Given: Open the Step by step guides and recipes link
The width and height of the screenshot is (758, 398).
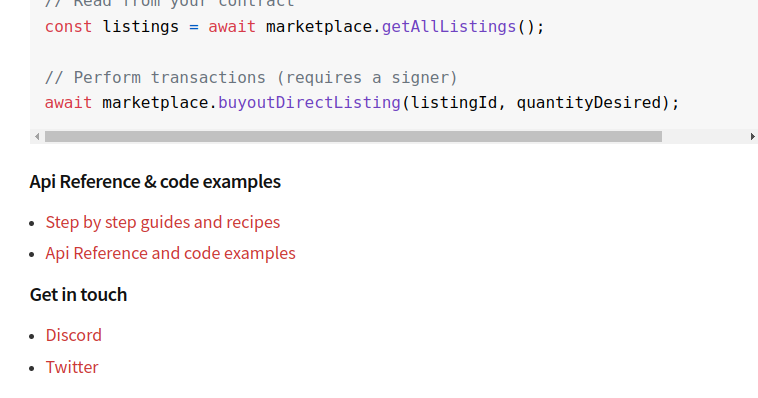Looking at the screenshot, I should pyautogui.click(x=162, y=222).
